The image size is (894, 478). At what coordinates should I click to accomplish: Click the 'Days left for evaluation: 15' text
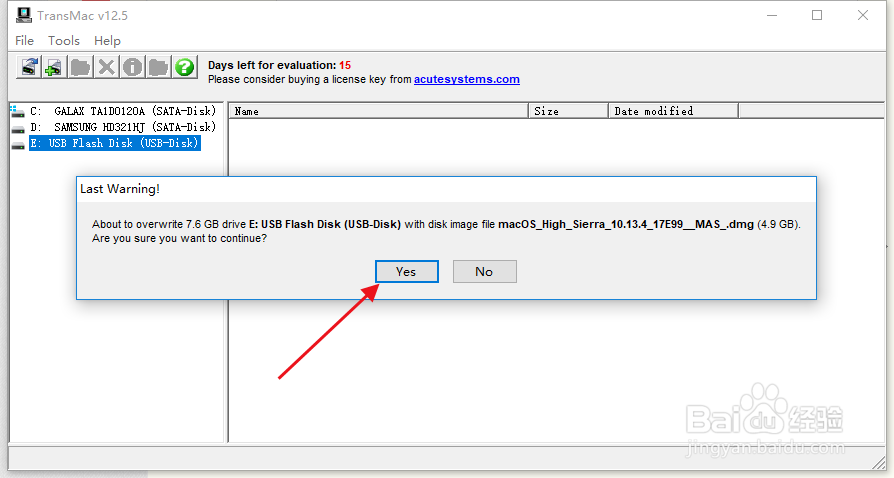(x=279, y=65)
